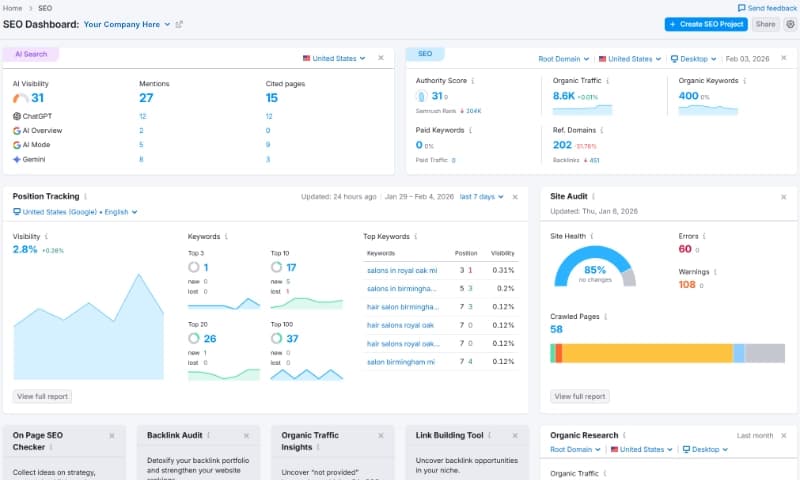
Task: Open Organic Research Desktop dropdown
Action: coord(705,450)
